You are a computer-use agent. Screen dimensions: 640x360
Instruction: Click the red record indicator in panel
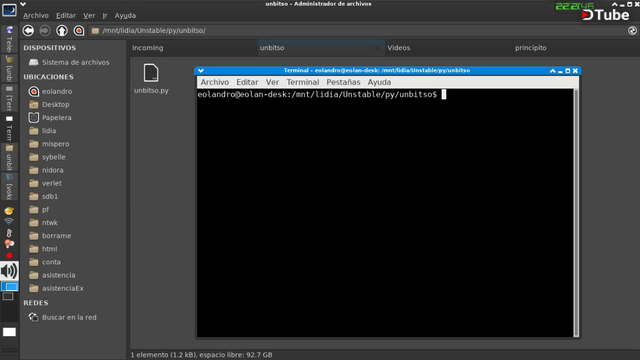[9, 256]
